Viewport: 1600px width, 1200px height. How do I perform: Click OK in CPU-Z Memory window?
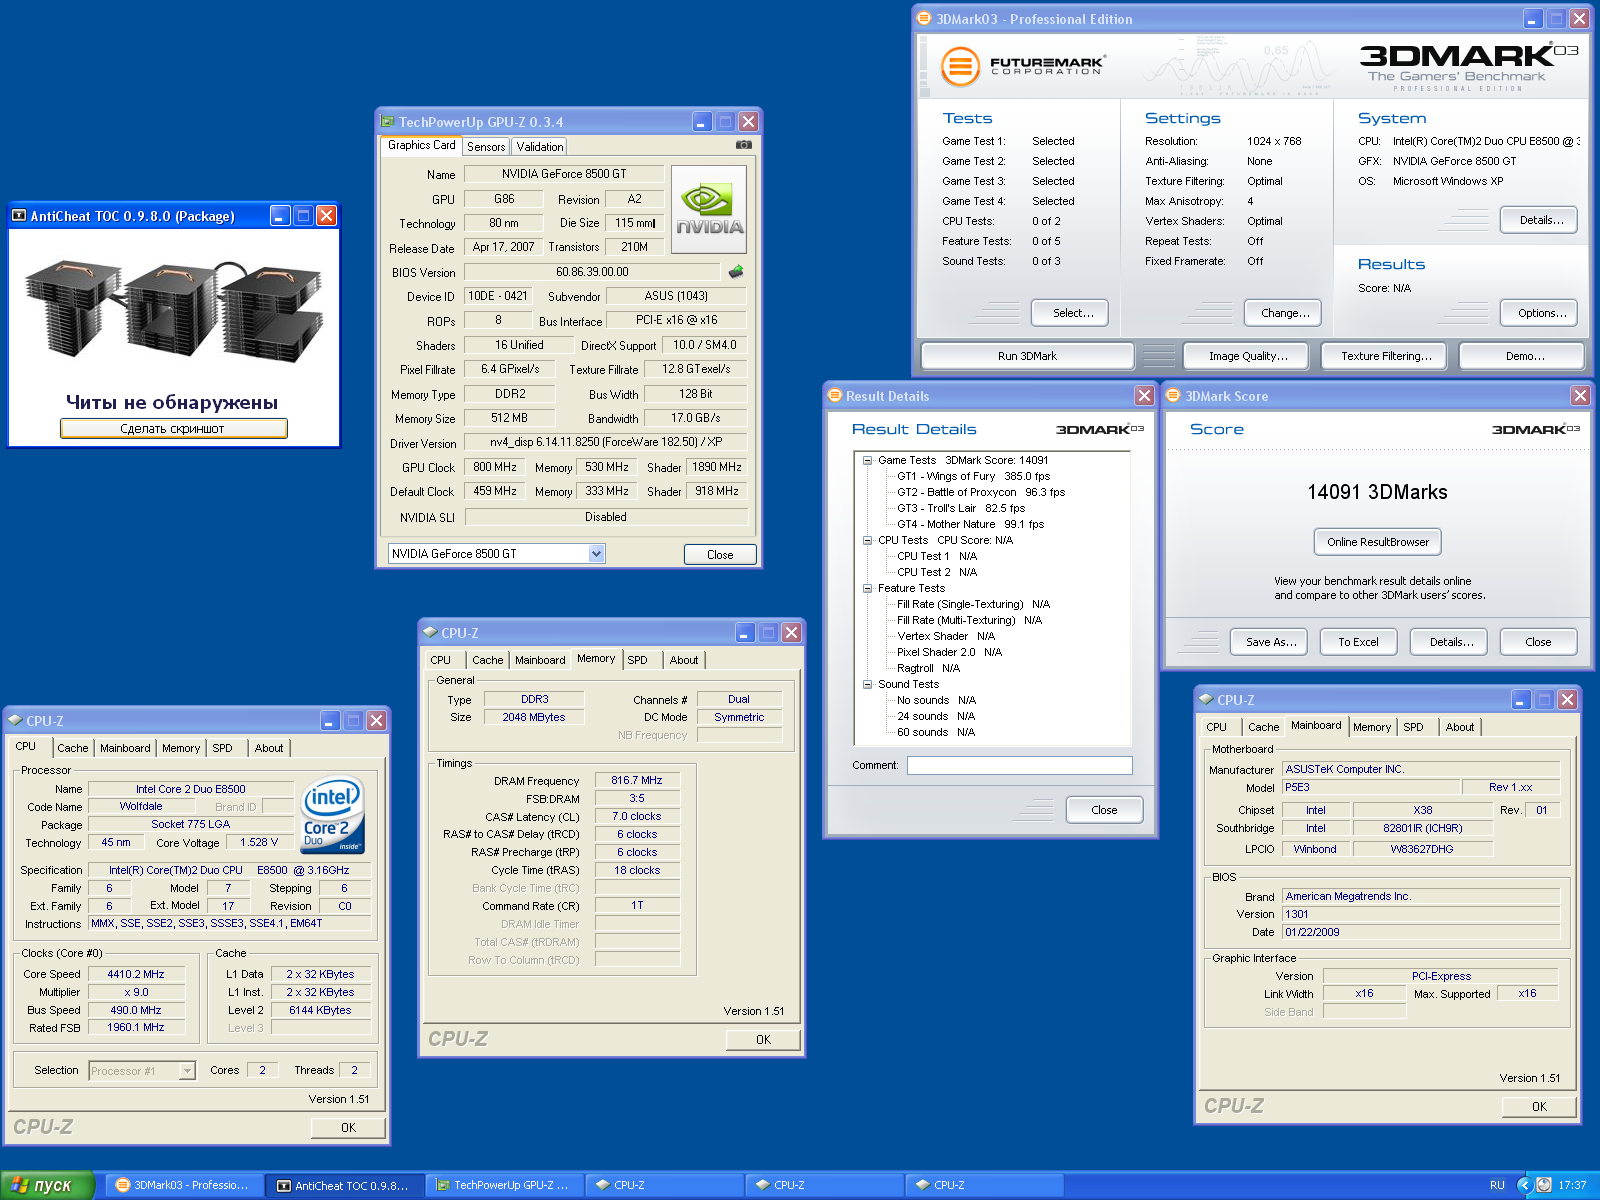[763, 1040]
